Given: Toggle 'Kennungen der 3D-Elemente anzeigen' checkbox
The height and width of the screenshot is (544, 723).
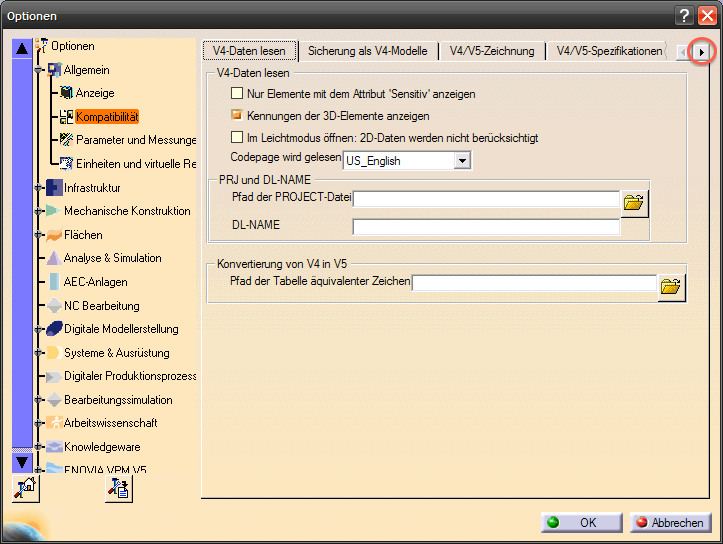Looking at the screenshot, I should pos(238,116).
